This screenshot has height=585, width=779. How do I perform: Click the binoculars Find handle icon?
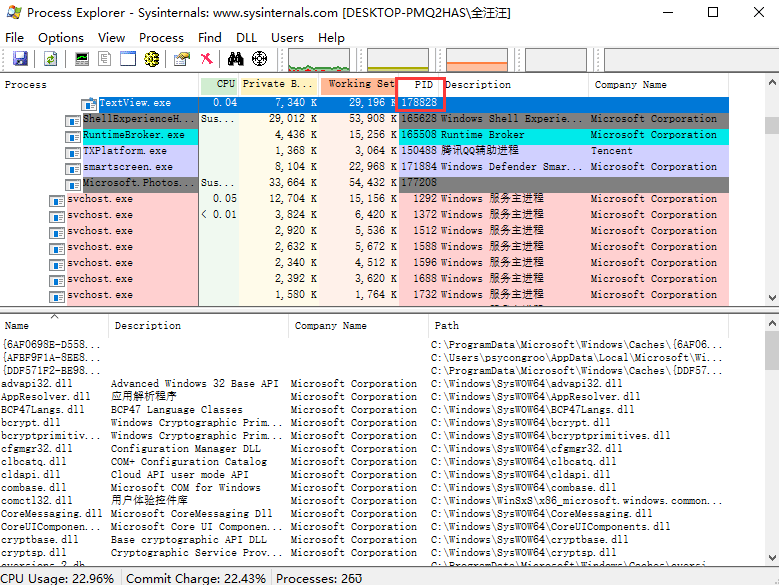click(x=235, y=59)
